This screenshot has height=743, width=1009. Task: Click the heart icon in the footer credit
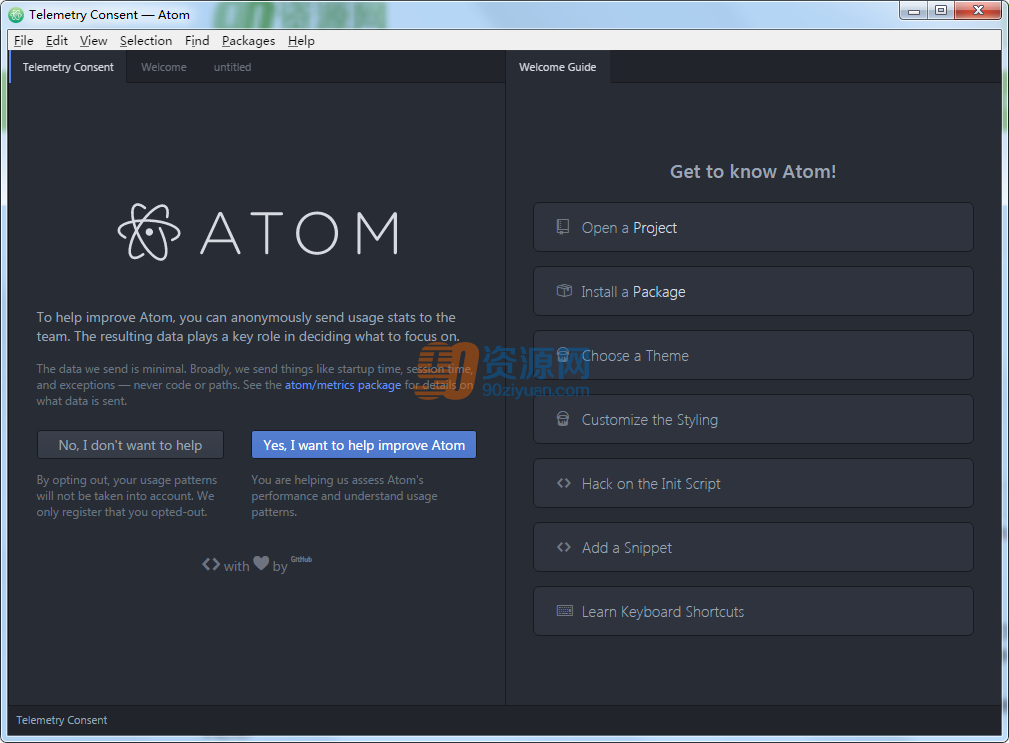[x=261, y=564]
